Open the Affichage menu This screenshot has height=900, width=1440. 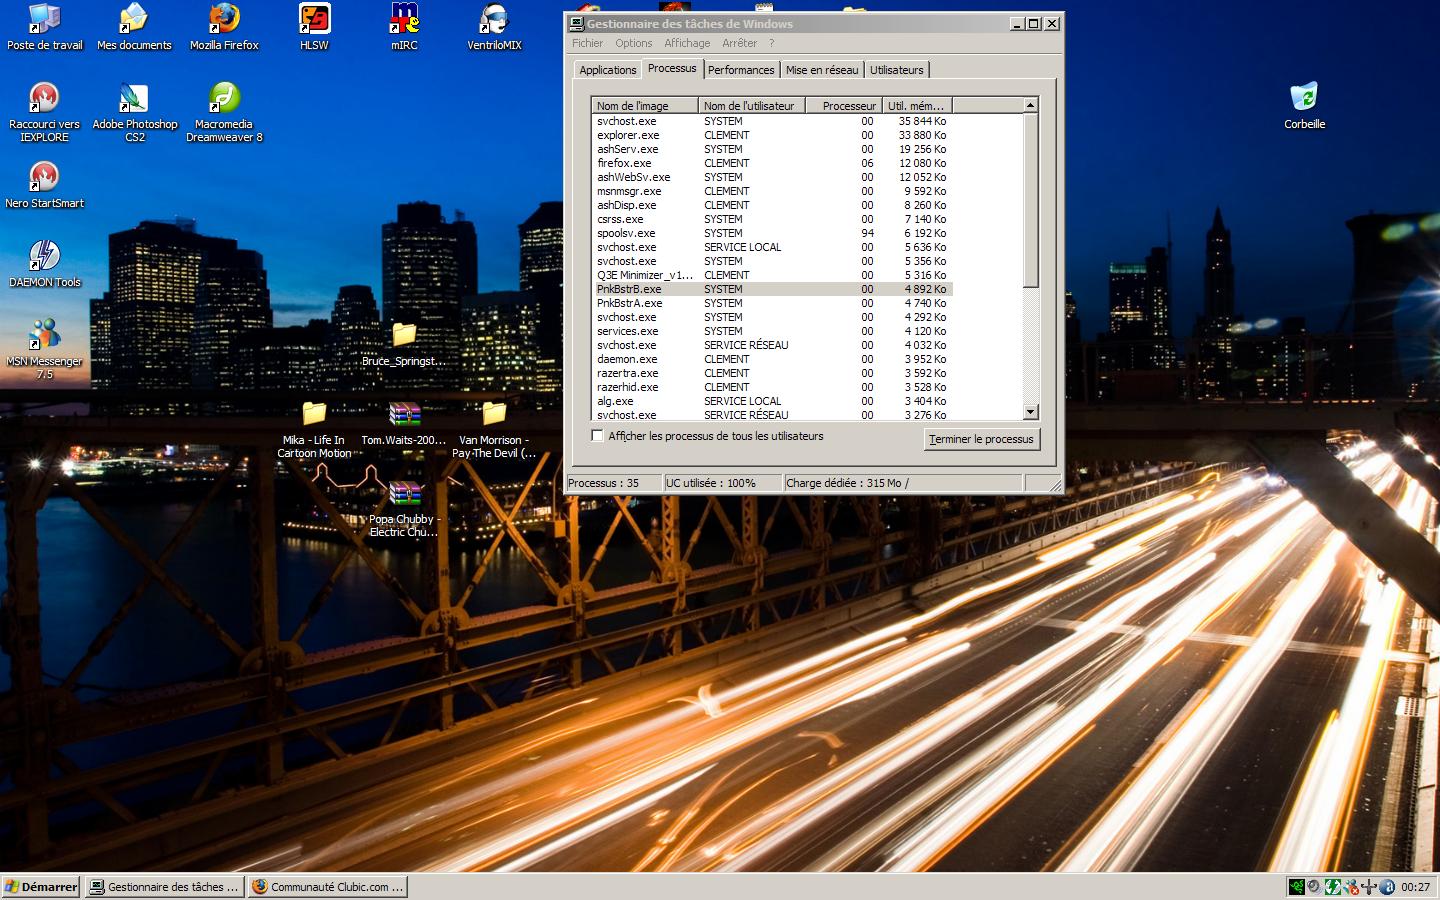pyautogui.click(x=687, y=43)
